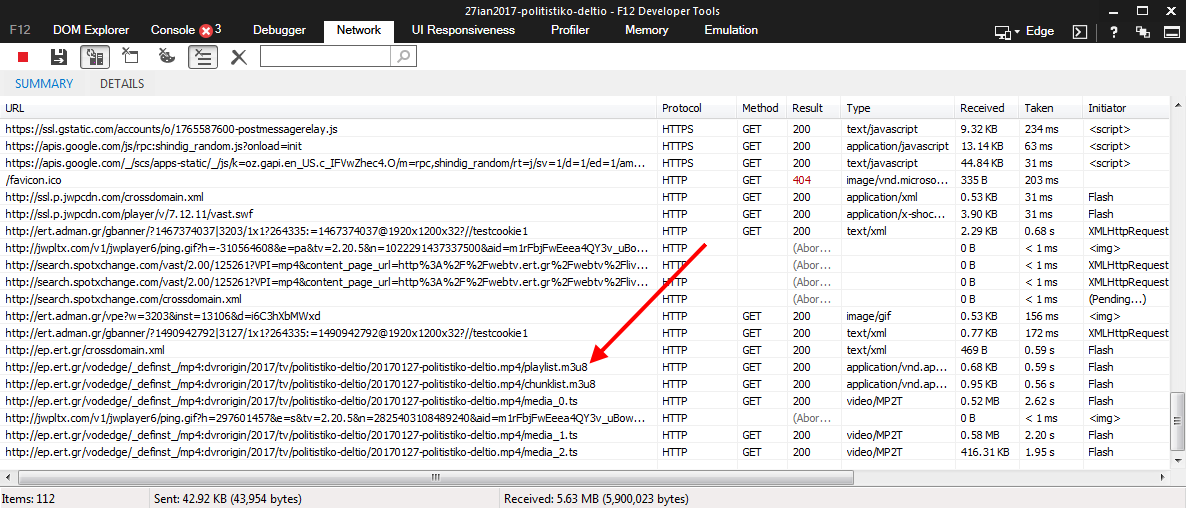Show the console pane icon
This screenshot has width=1186, height=508.
tap(1081, 32)
